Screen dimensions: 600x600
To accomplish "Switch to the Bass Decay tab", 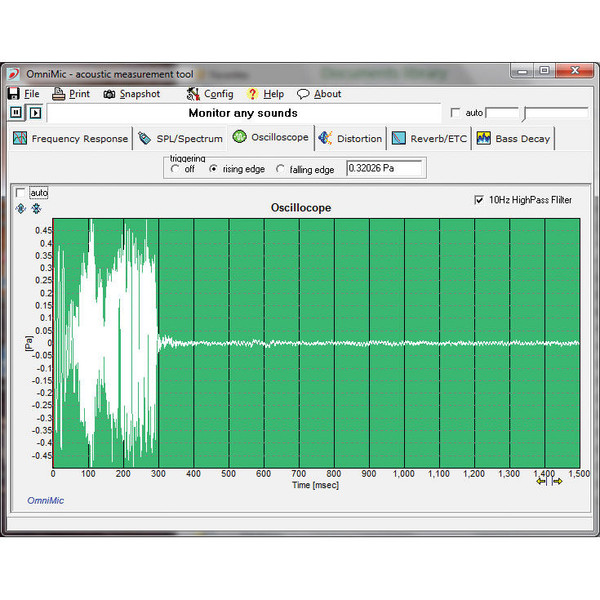I will 513,139.
